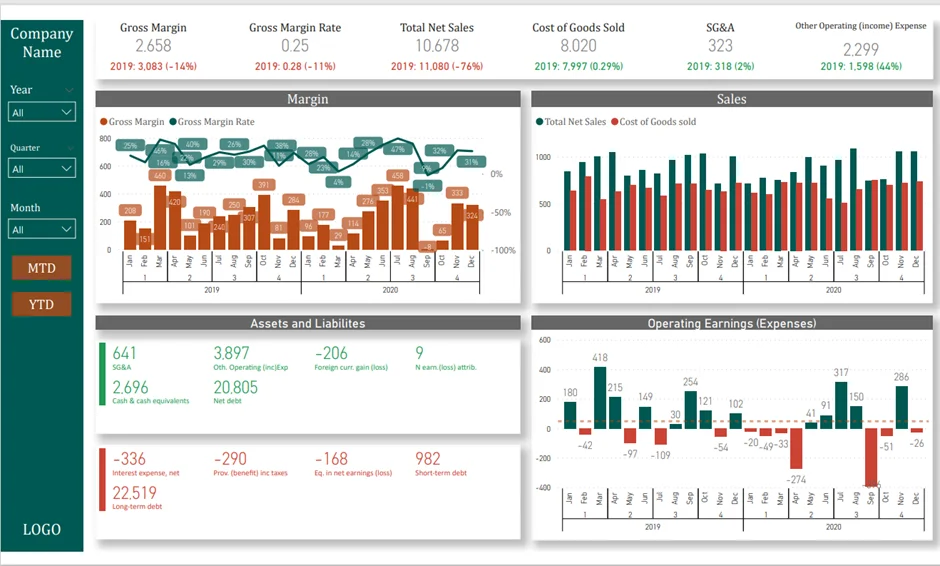Click the 2019 year label under Margin chart
The image size is (940, 566).
click(x=212, y=290)
